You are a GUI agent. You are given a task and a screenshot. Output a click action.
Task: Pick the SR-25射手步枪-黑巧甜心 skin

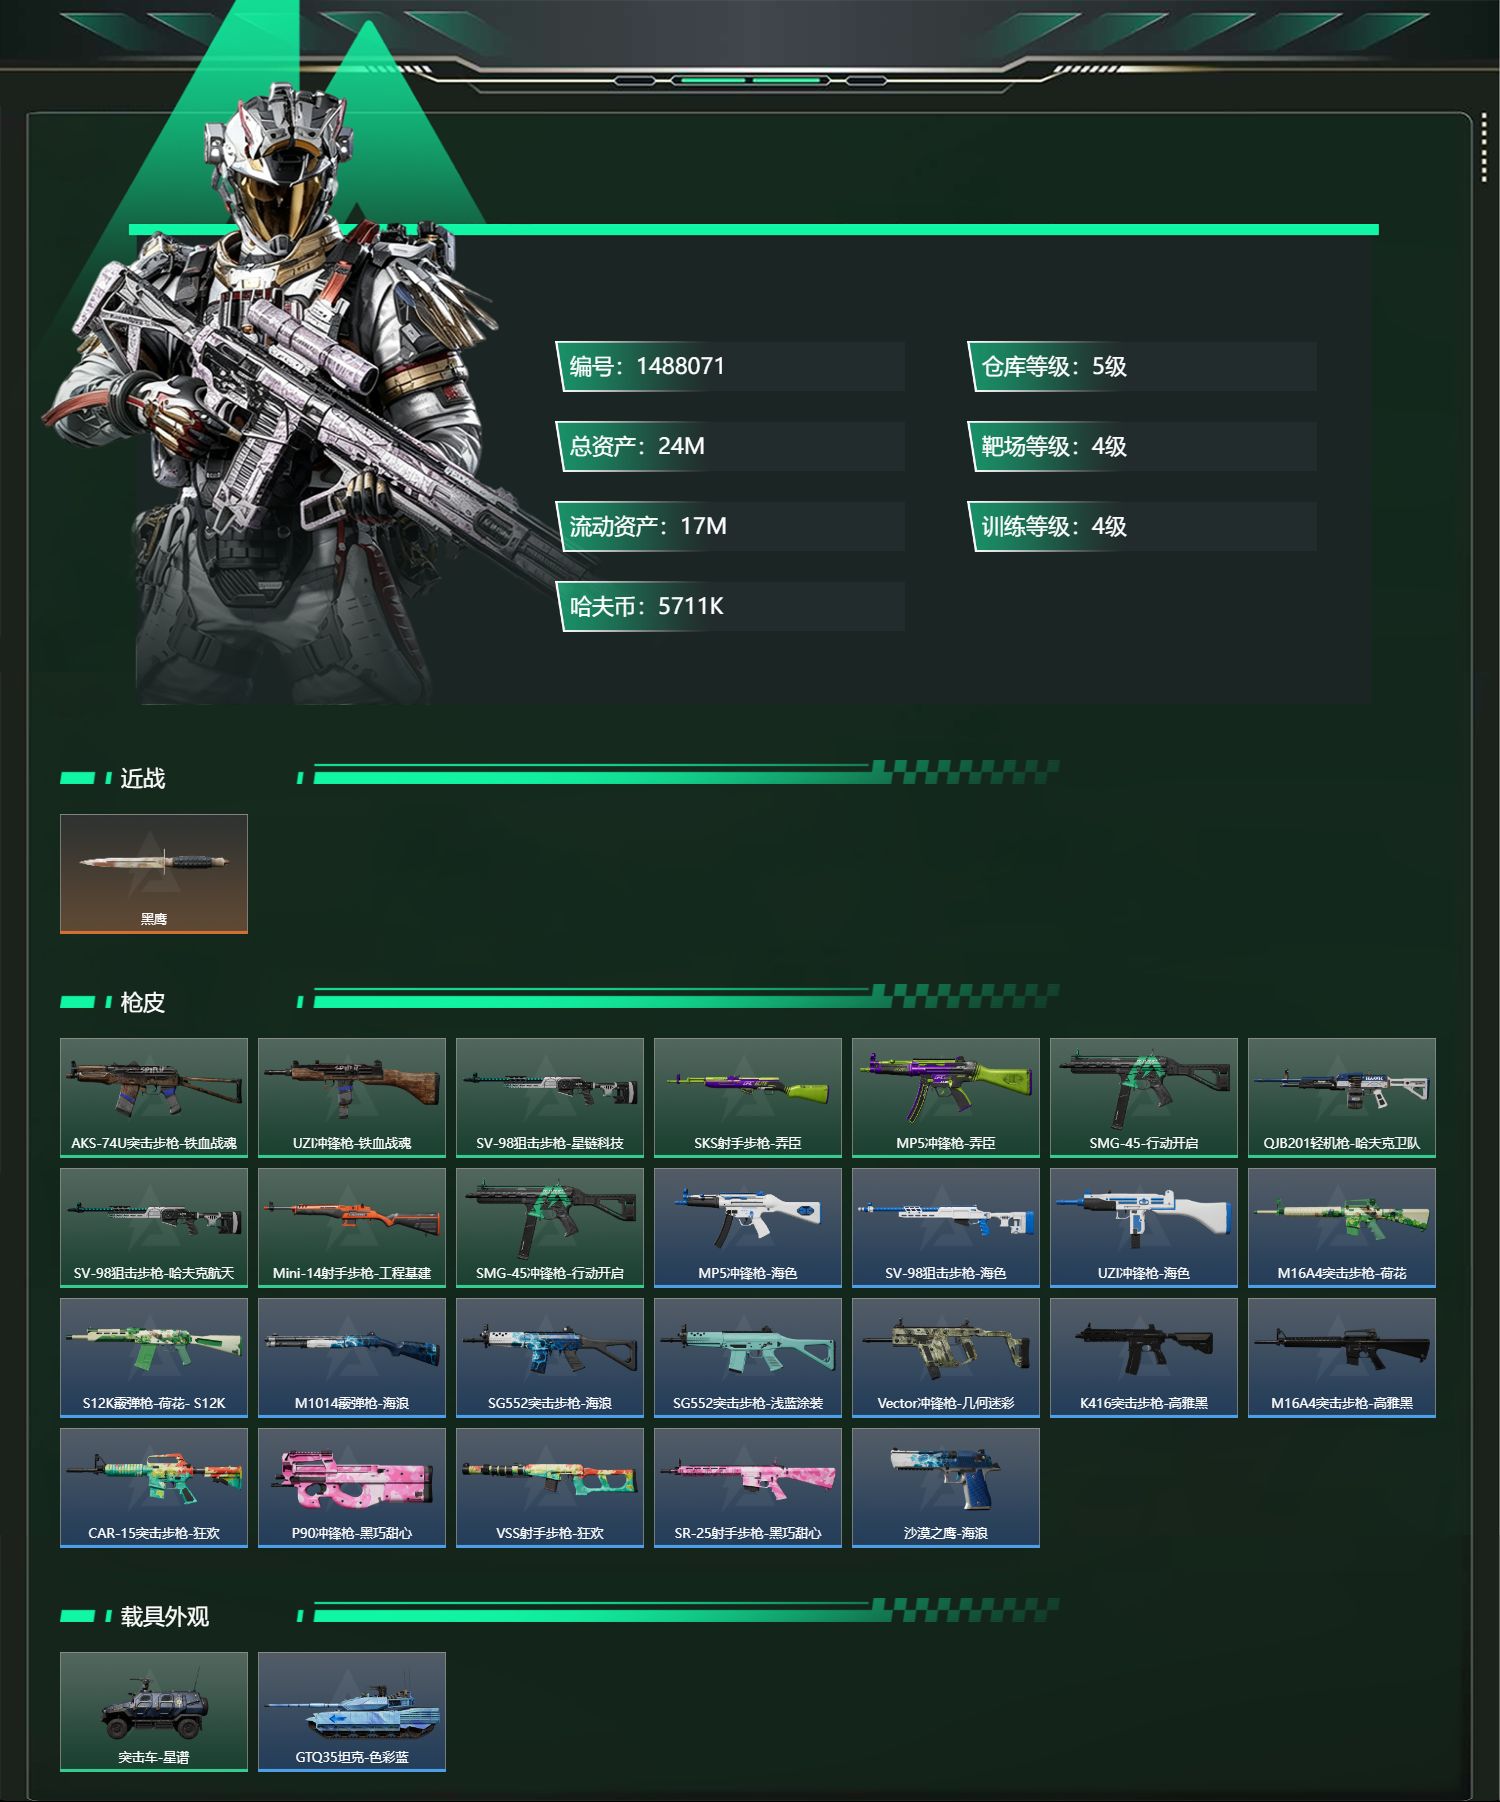(x=748, y=1488)
